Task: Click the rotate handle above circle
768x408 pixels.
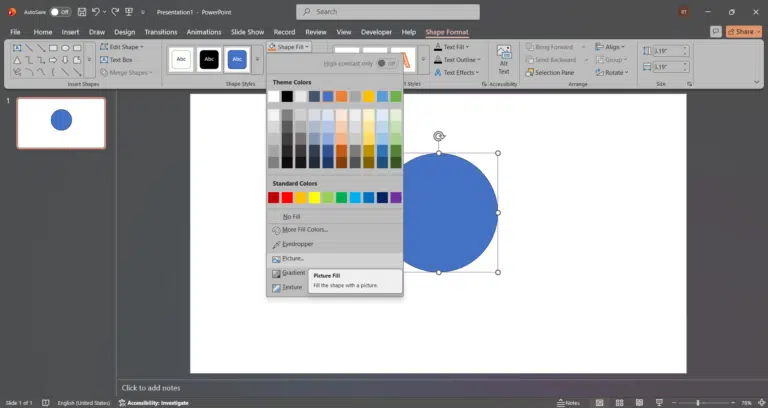Action: click(439, 136)
